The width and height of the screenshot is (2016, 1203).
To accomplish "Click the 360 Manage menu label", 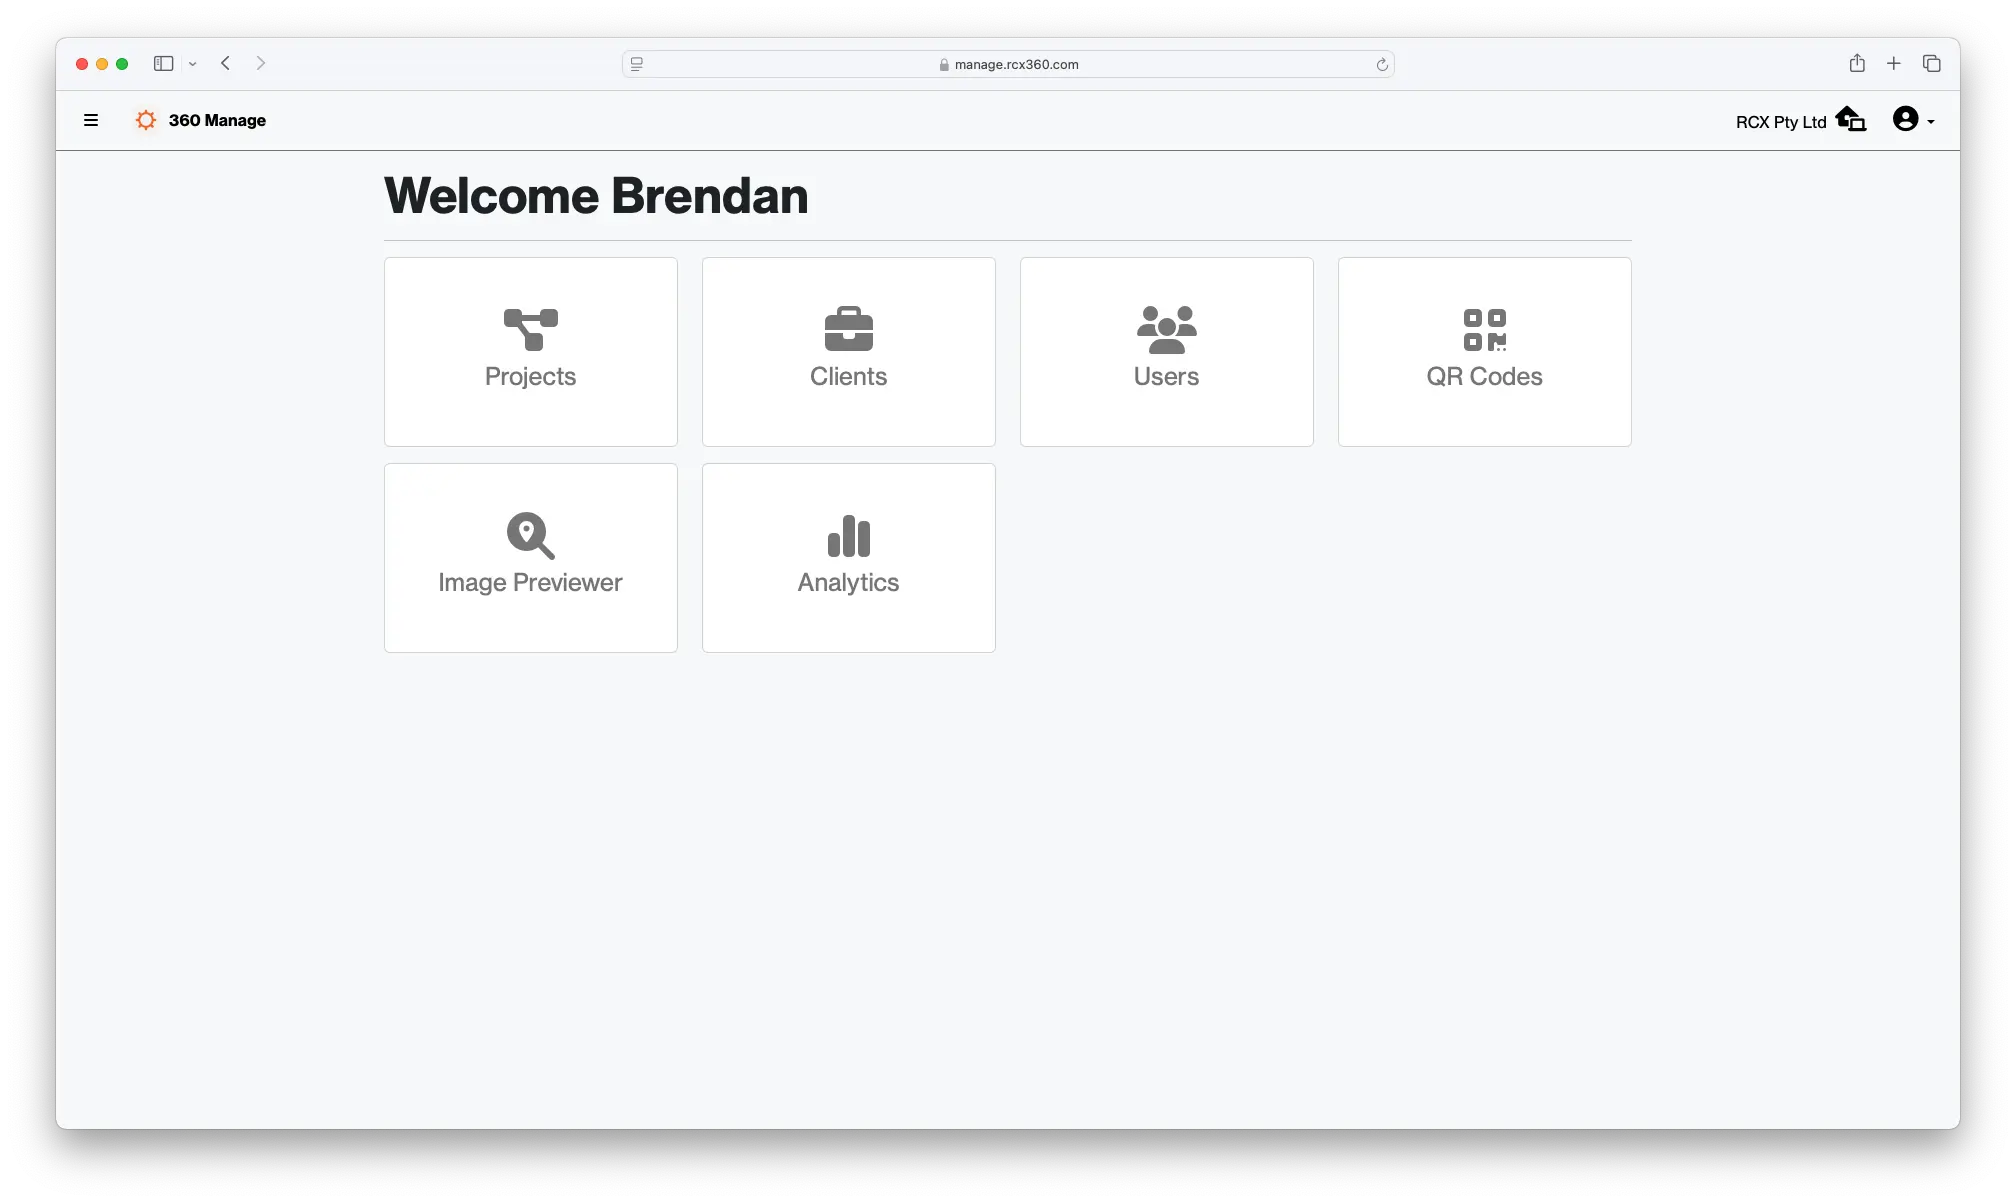I will [218, 120].
